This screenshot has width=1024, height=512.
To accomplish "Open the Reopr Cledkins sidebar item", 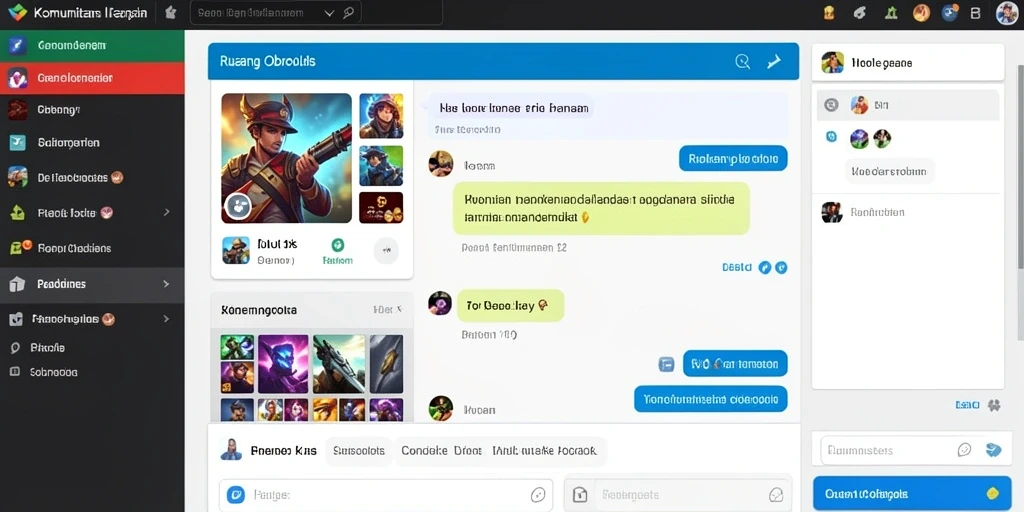I will [92, 248].
